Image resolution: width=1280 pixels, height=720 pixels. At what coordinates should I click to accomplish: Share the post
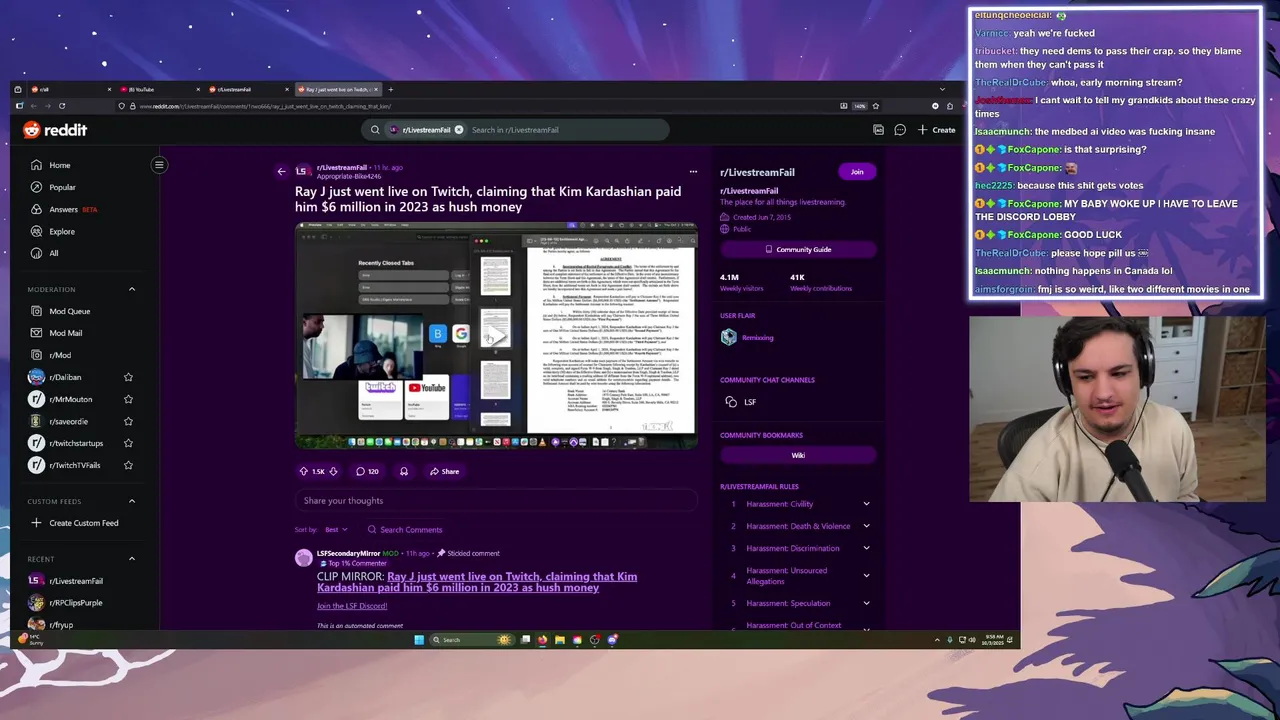tap(444, 471)
